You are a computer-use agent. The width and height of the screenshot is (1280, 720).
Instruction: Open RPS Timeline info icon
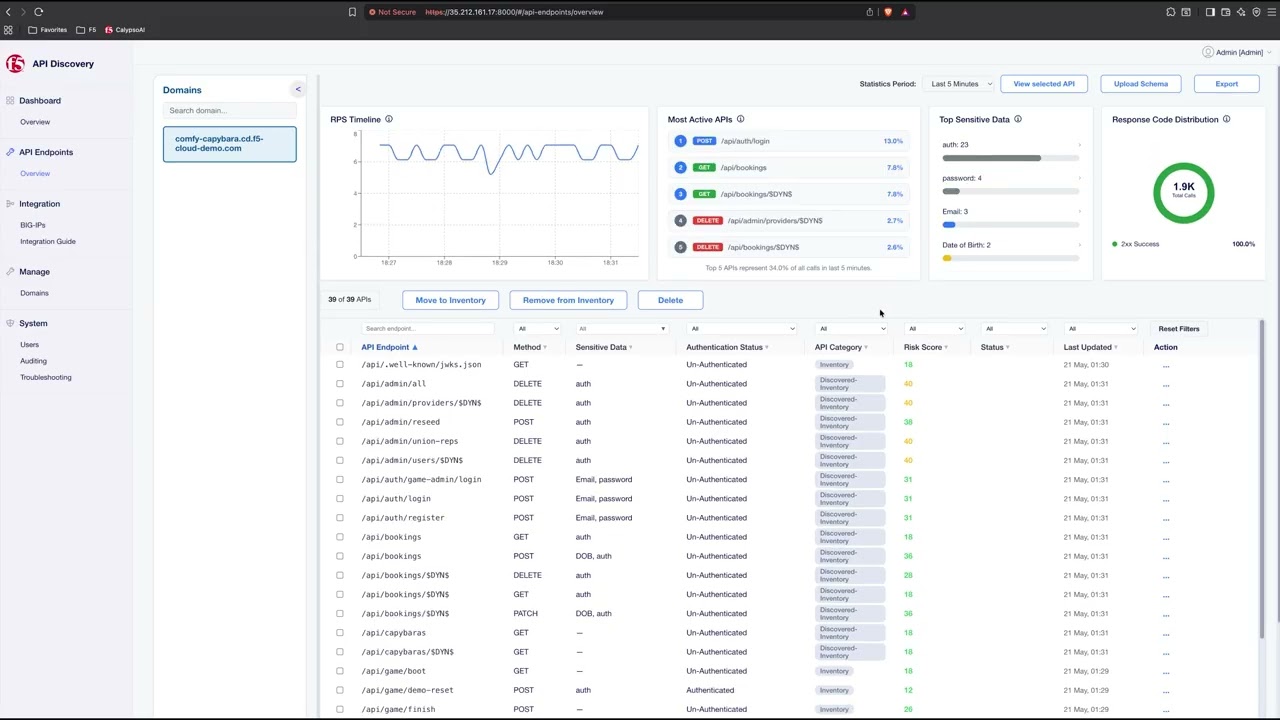(389, 120)
